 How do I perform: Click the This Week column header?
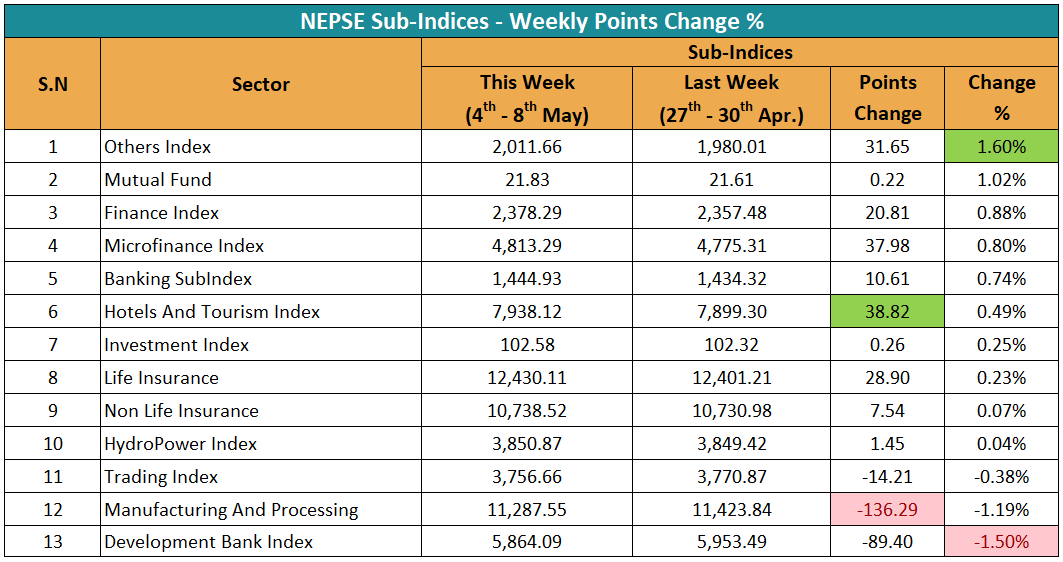527,98
